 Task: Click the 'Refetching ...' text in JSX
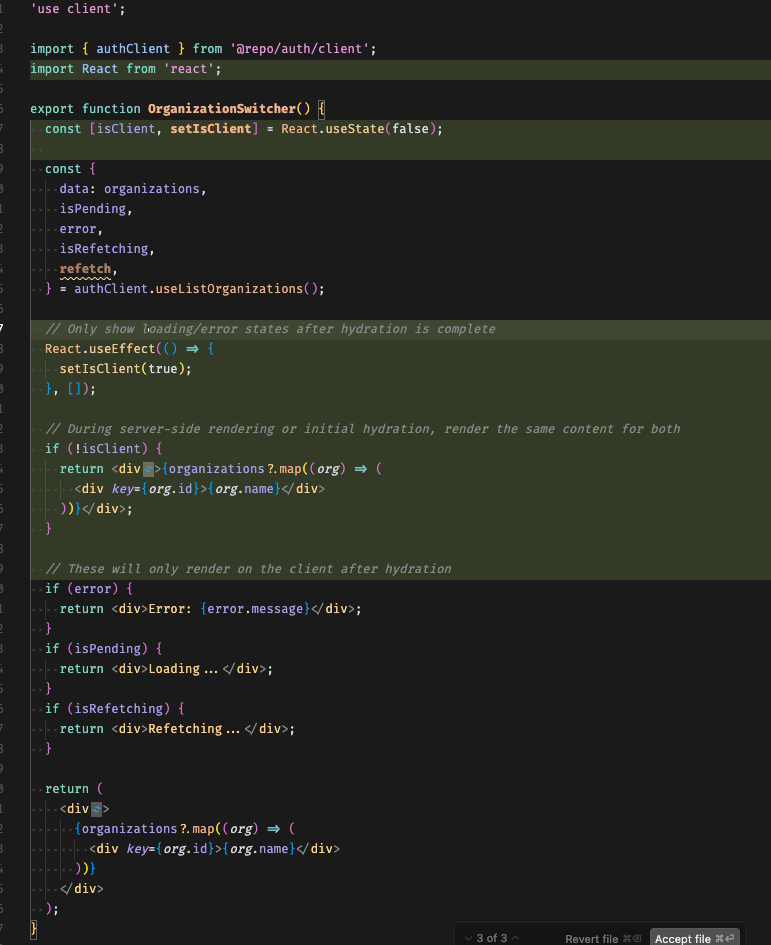coord(194,729)
